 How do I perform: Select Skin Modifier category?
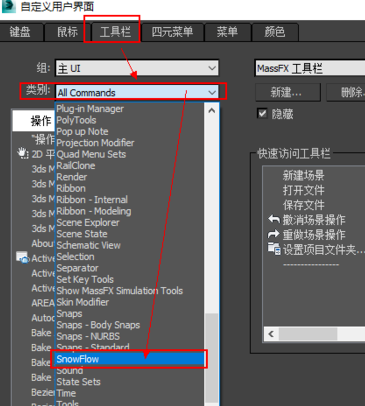83,302
